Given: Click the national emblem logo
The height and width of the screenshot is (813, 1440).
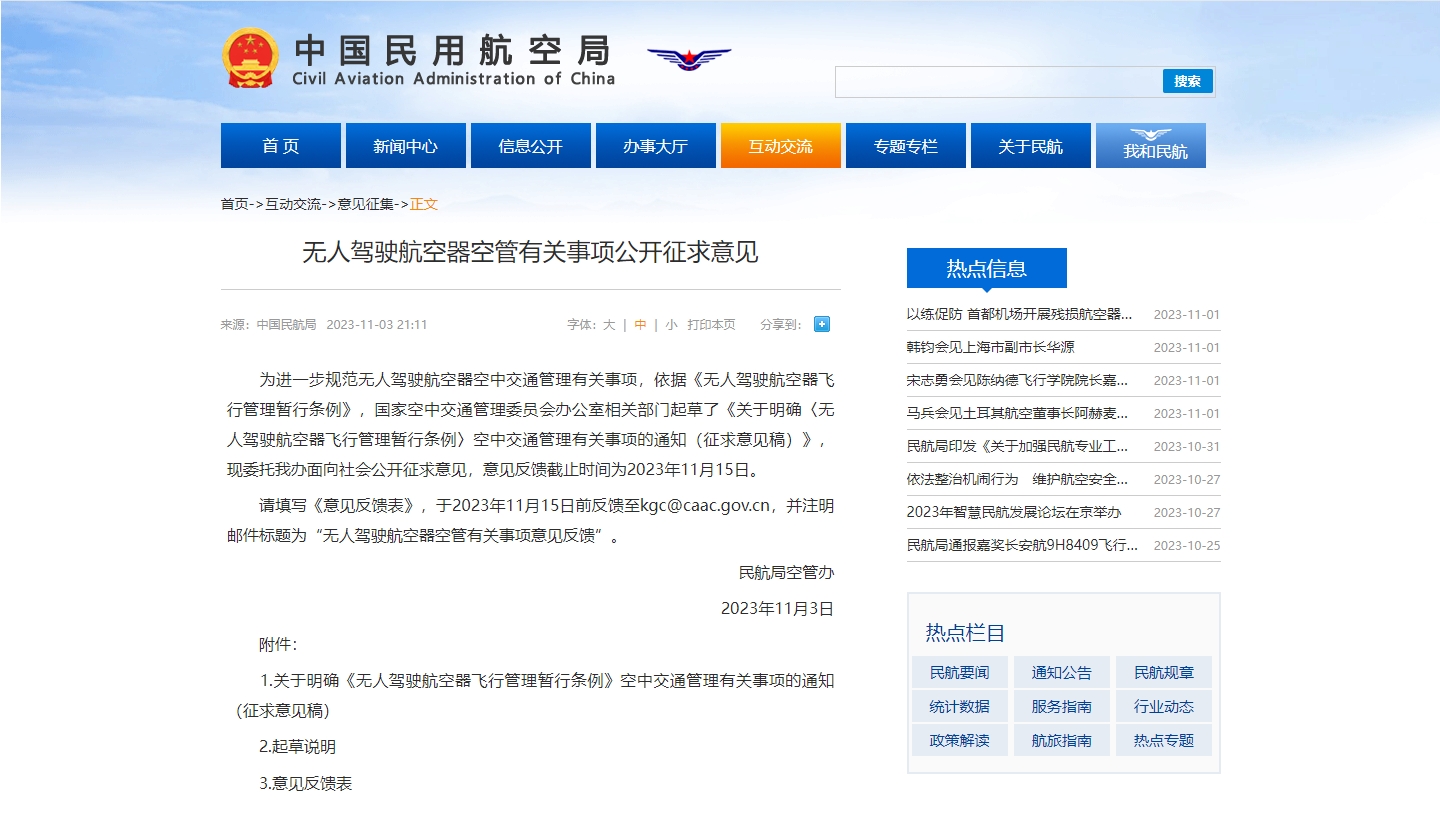Looking at the screenshot, I should pos(250,58).
